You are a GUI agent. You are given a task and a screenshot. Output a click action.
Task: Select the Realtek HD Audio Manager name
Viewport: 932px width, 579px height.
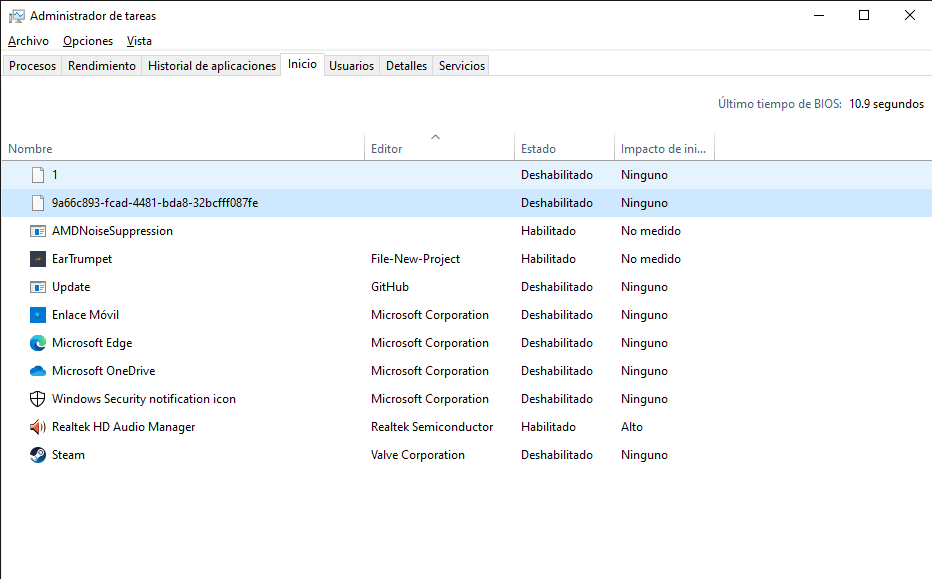coord(124,427)
